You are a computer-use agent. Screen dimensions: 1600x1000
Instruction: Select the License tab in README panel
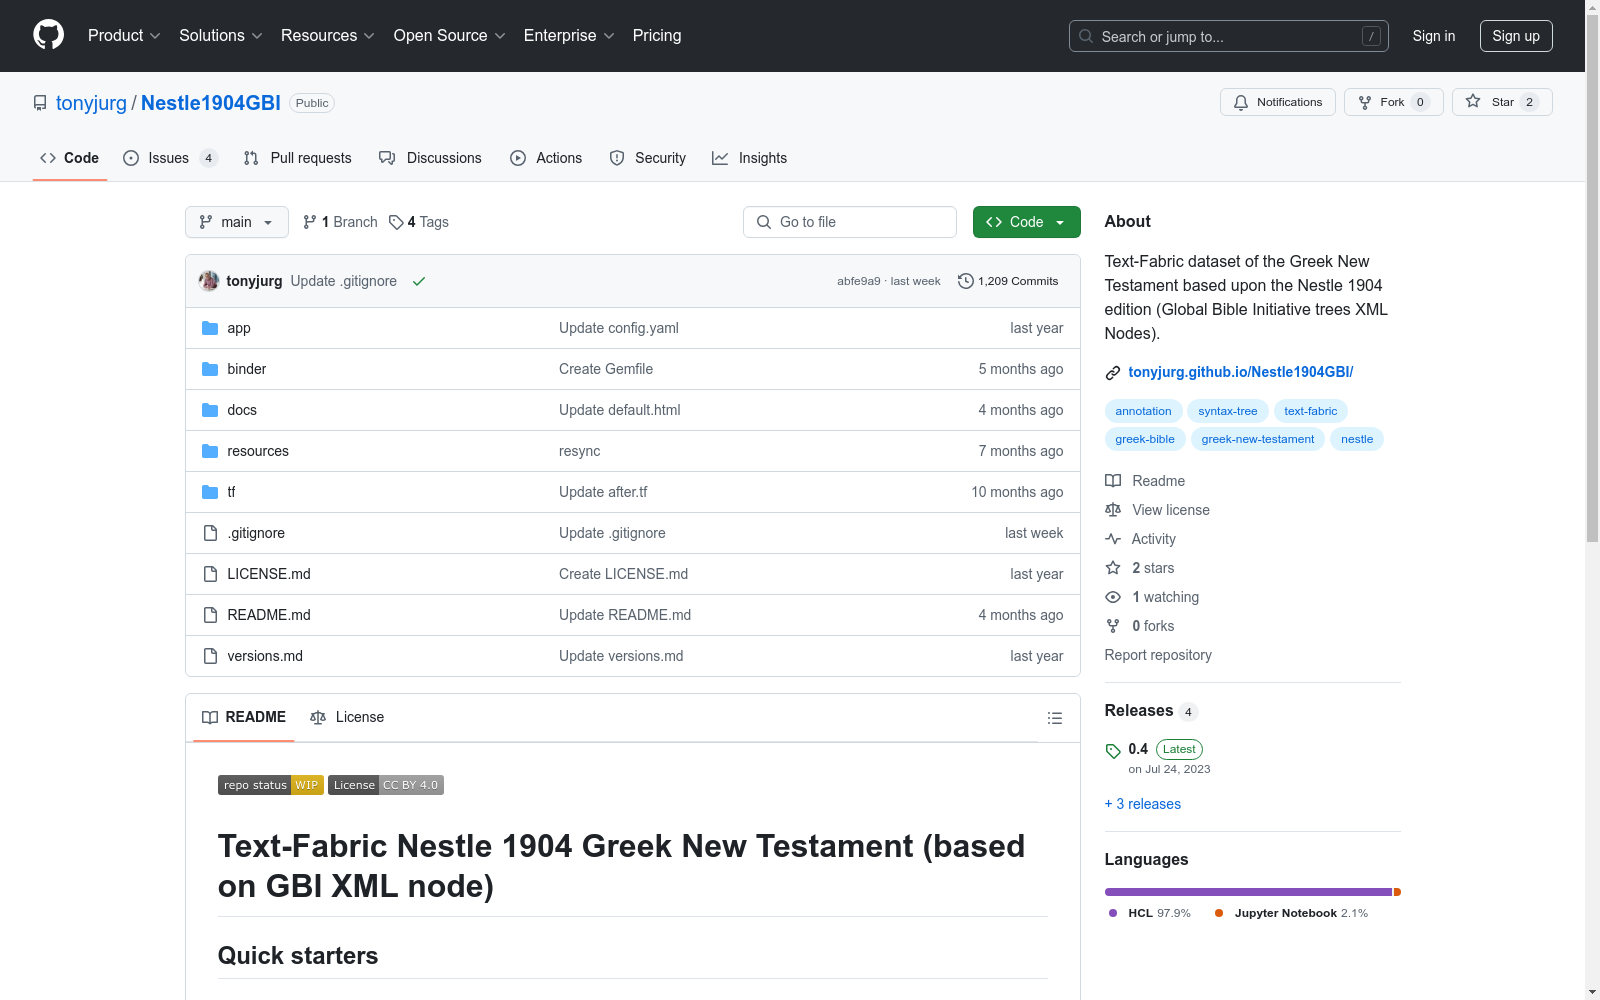pyautogui.click(x=347, y=717)
